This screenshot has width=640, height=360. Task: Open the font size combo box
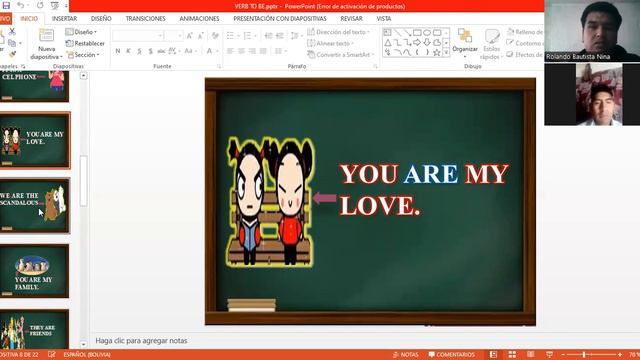(173, 36)
